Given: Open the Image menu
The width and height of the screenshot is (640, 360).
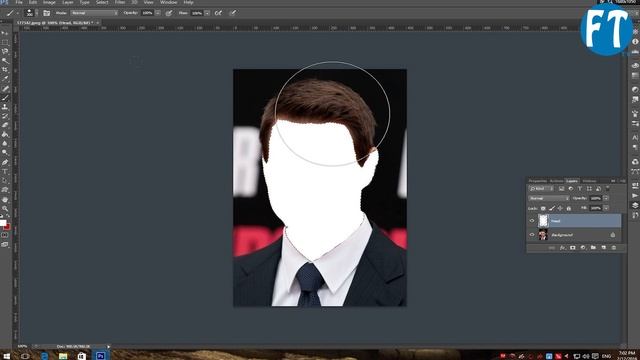Looking at the screenshot, I should pos(49,2).
